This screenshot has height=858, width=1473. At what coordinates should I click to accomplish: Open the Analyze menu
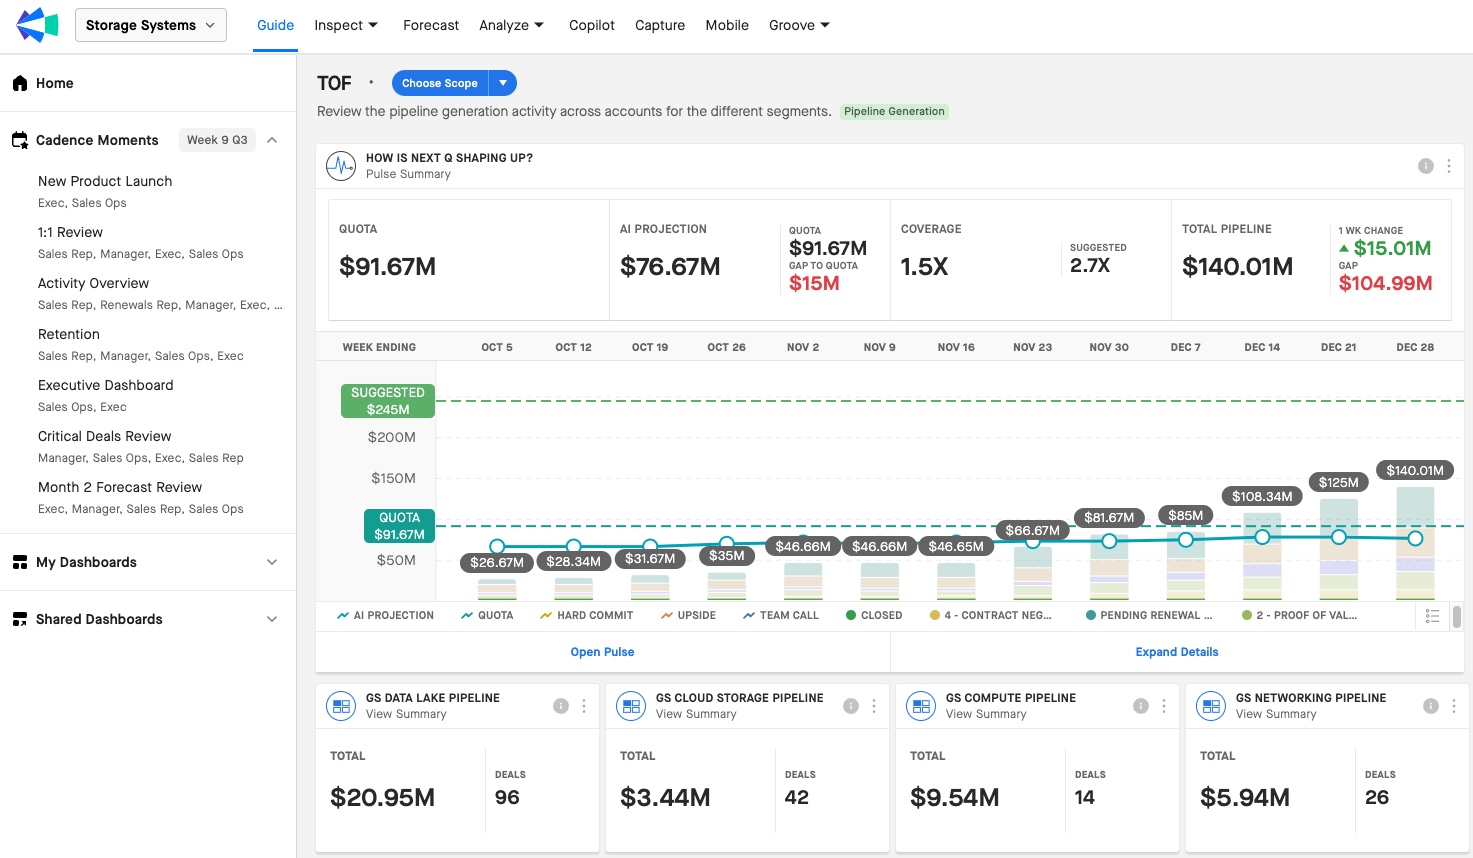point(511,25)
